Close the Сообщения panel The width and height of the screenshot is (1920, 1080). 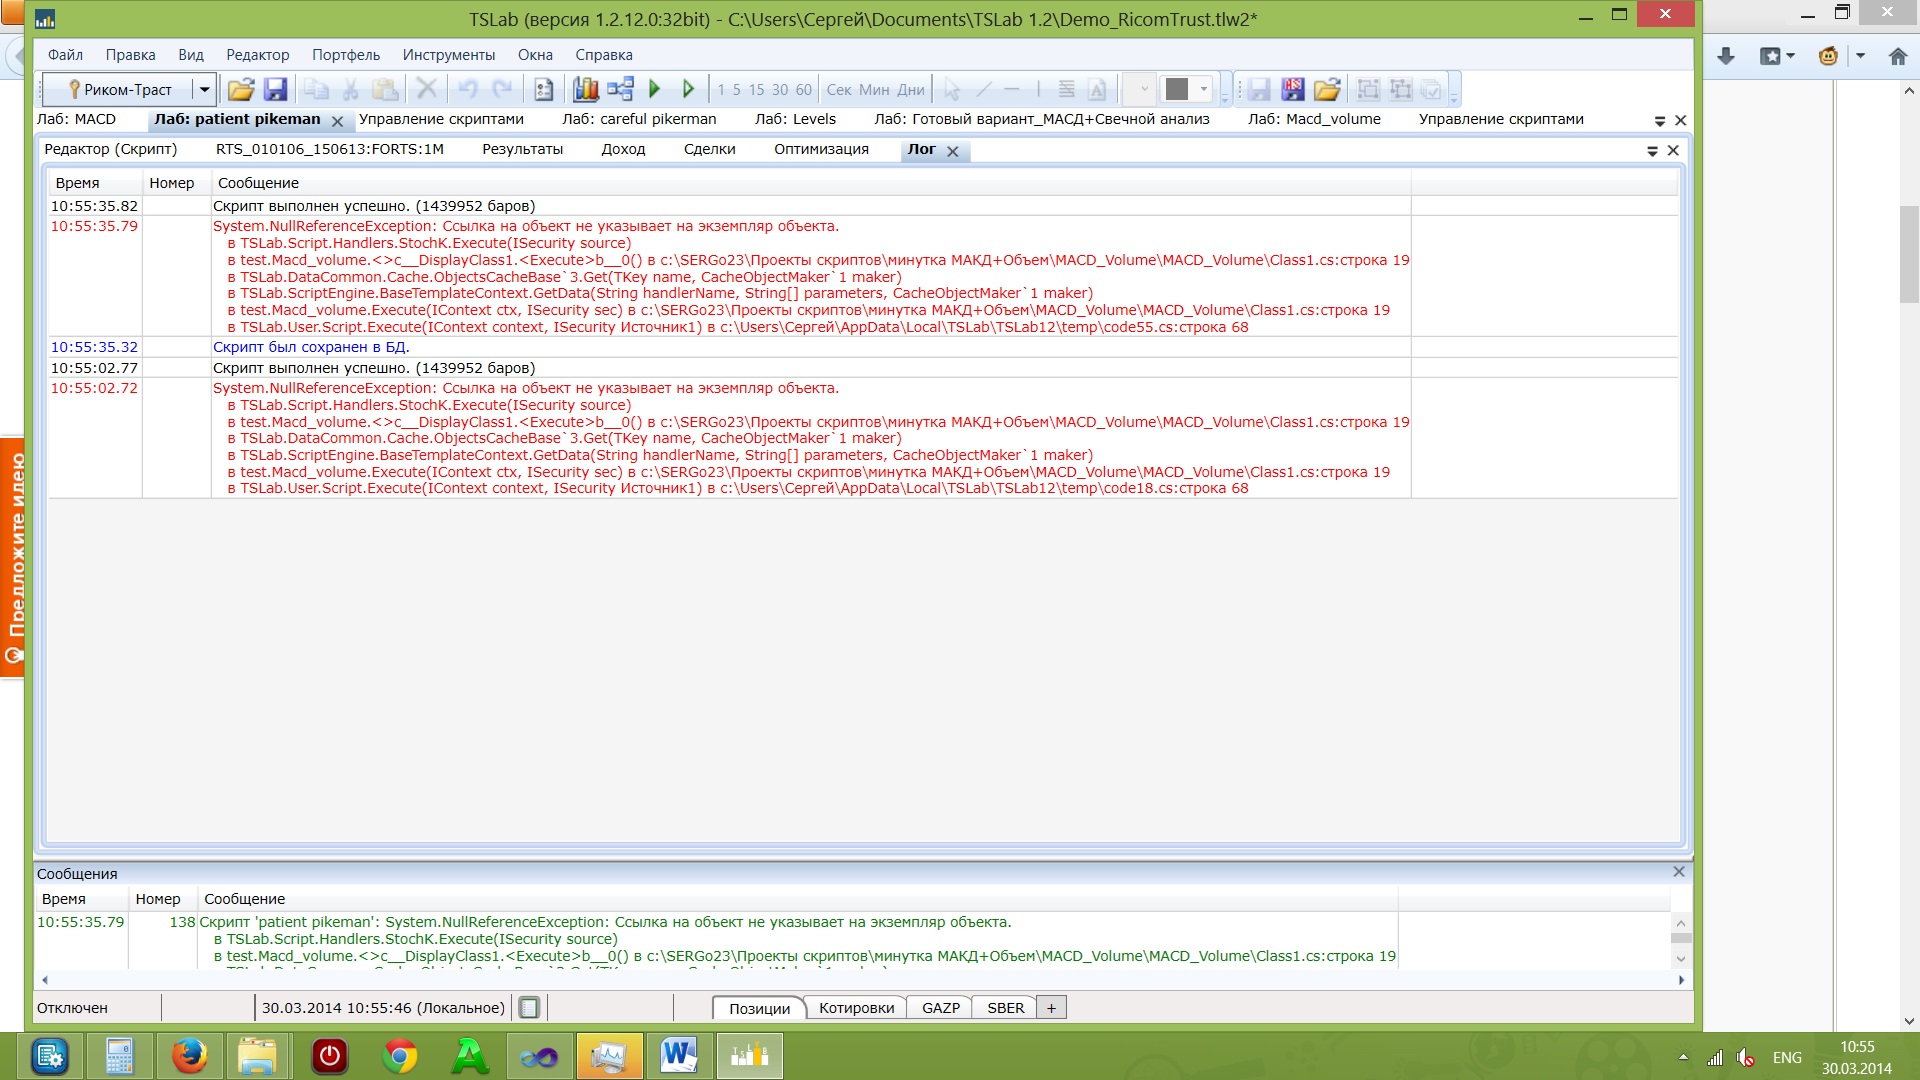pos(1679,872)
